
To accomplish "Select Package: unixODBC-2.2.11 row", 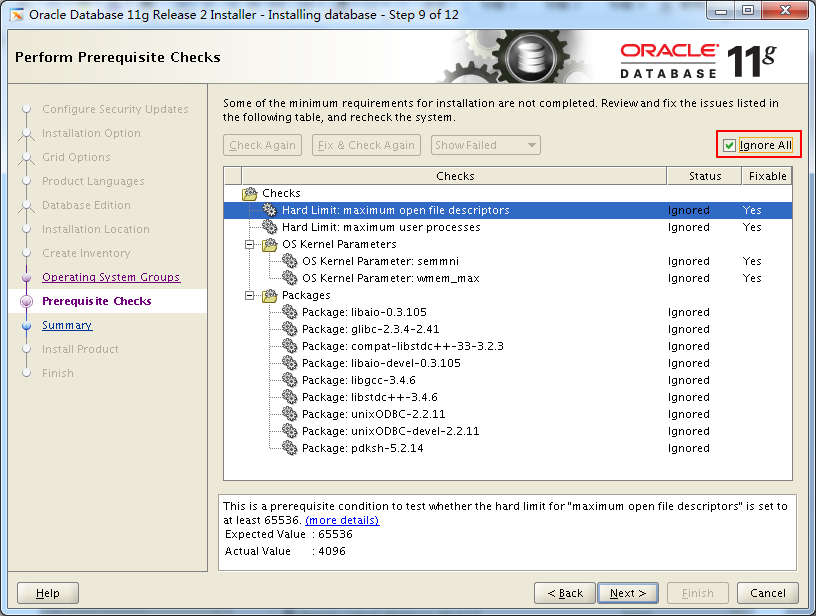I will (508, 414).
